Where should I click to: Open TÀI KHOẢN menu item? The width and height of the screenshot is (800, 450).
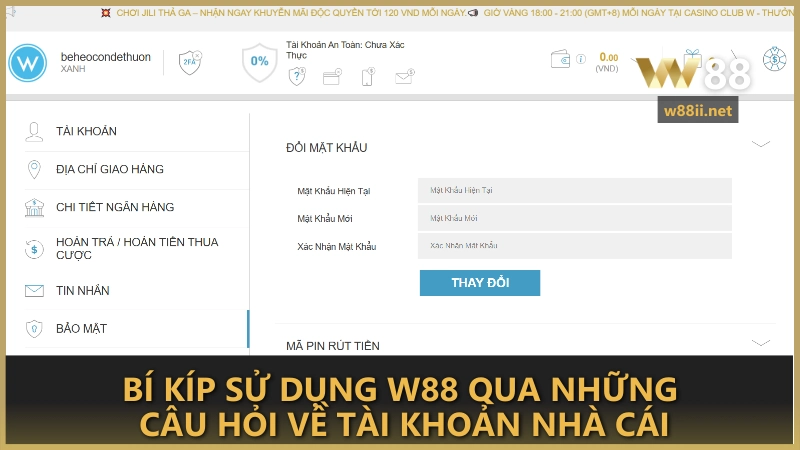(x=137, y=132)
